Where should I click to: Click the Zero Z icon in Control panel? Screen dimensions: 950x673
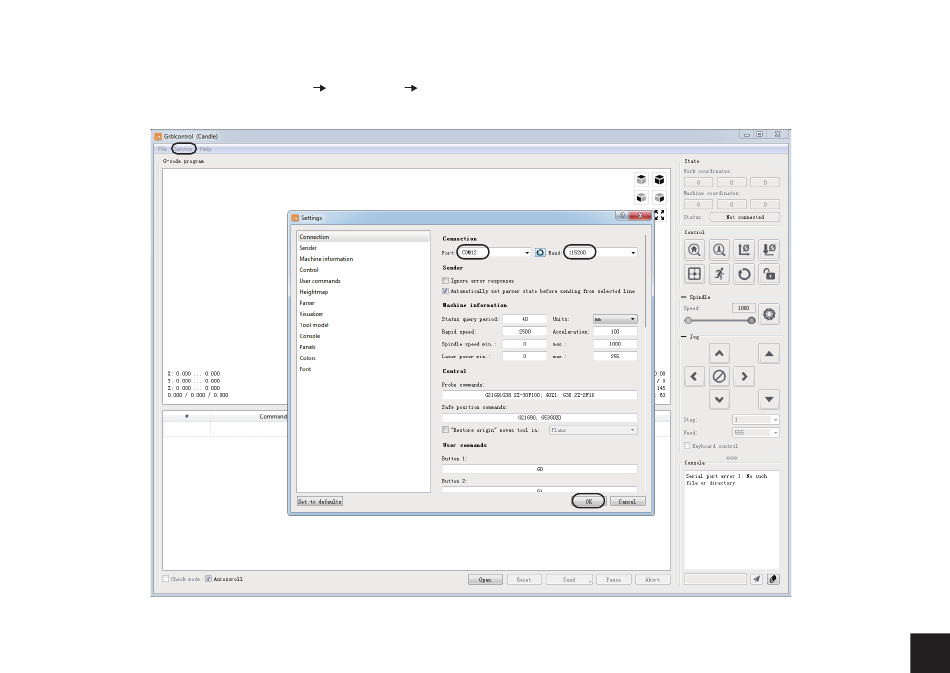[769, 250]
